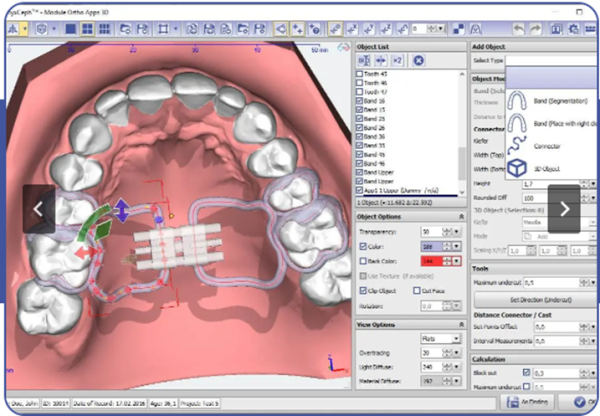Screen dimensions: 600x416
Task: Click the red horizontal move arrow gizmo
Action: tap(86, 252)
